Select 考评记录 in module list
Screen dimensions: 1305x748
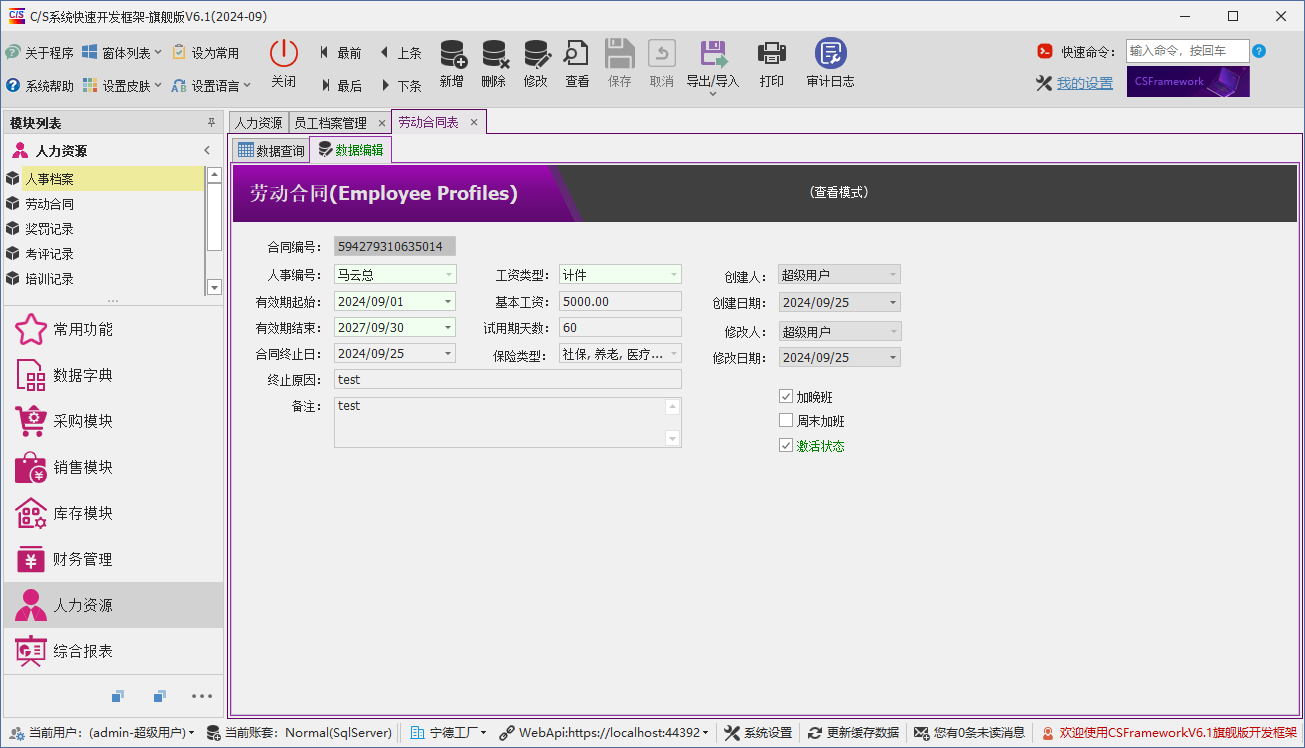104,254
